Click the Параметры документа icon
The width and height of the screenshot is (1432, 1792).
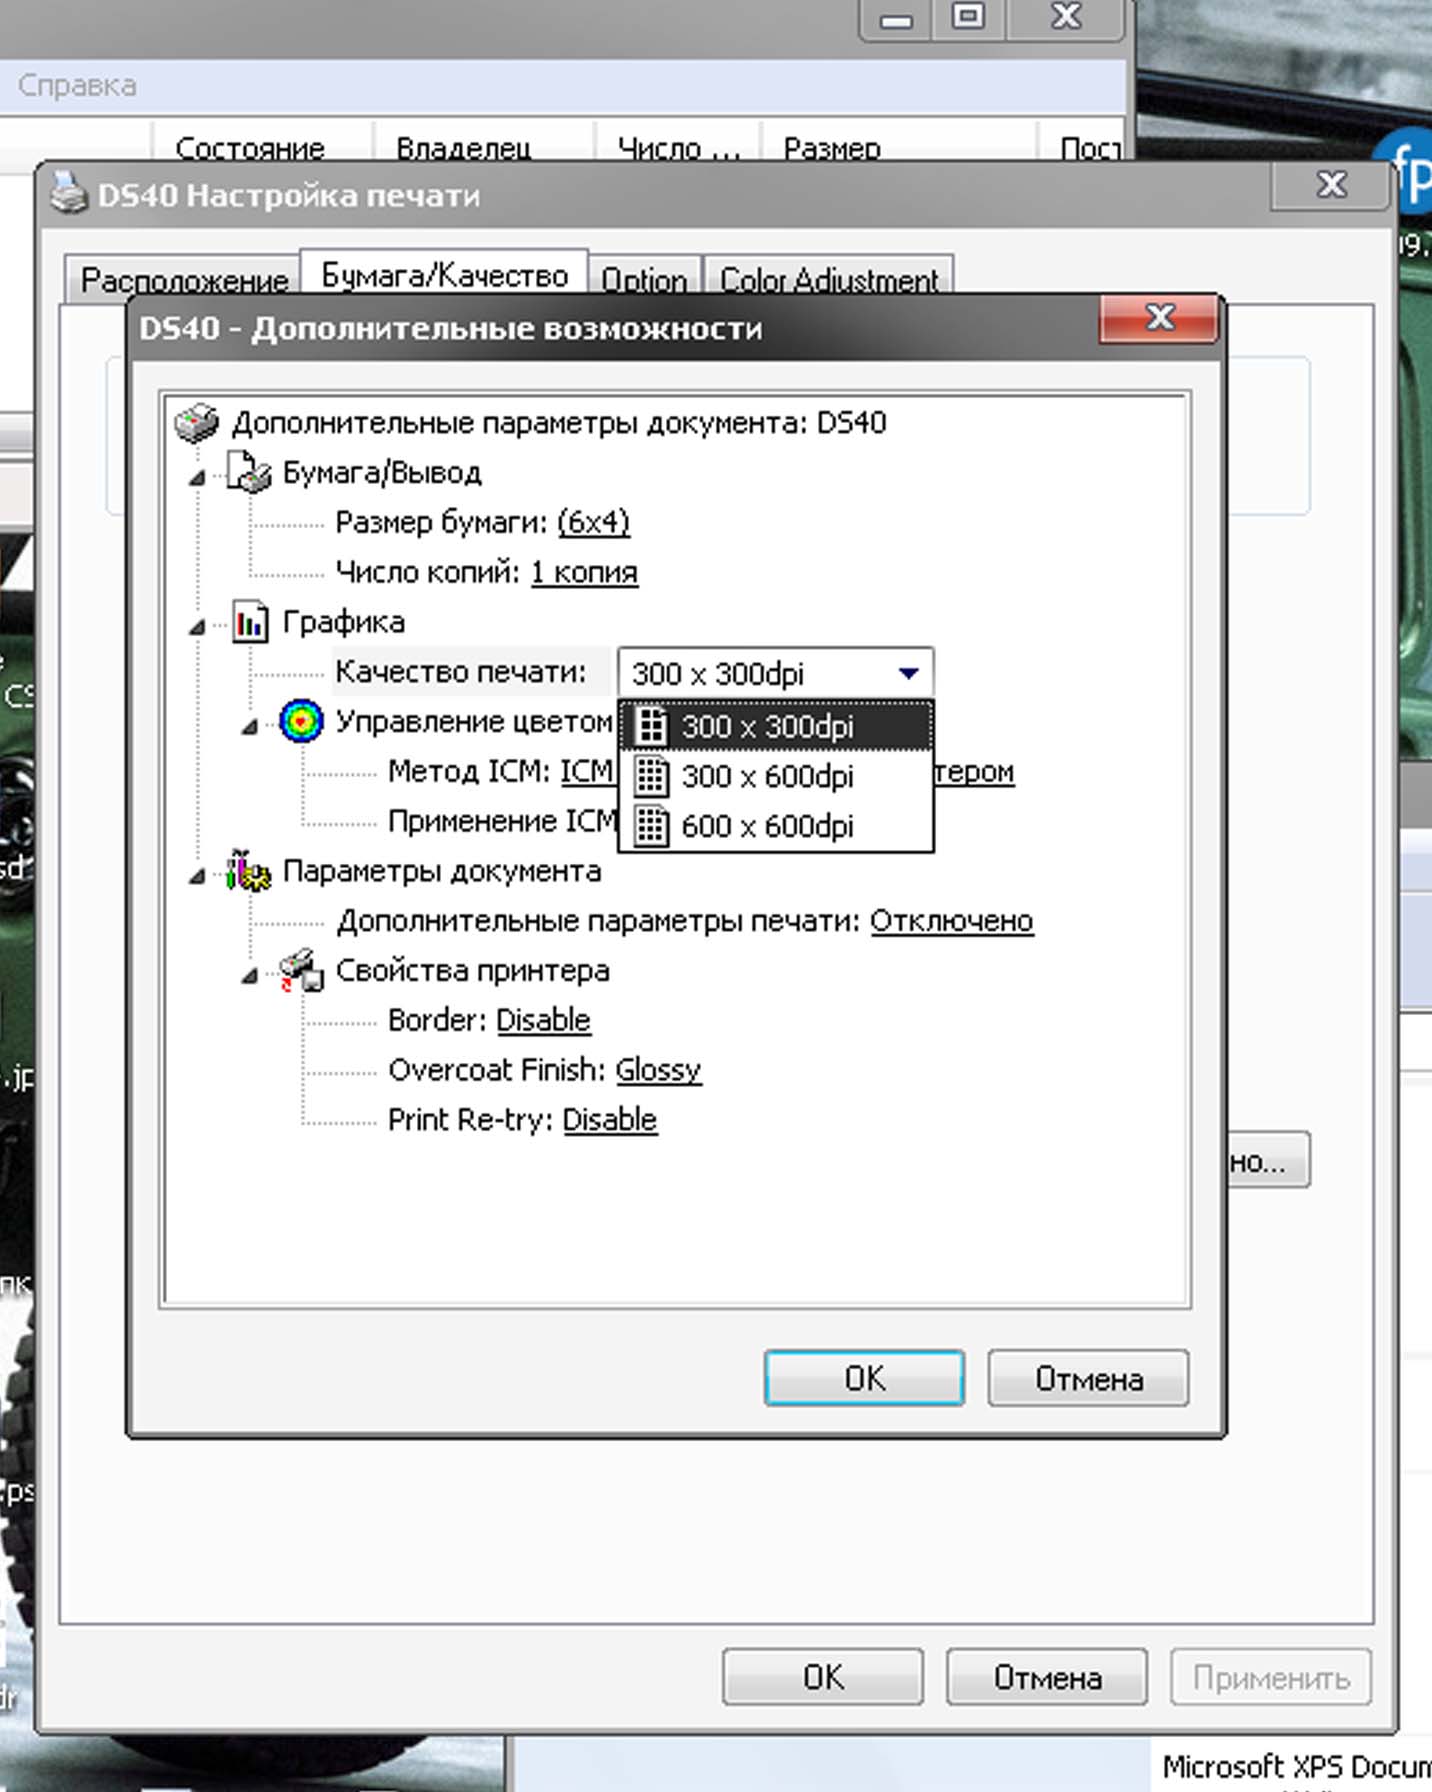click(248, 871)
